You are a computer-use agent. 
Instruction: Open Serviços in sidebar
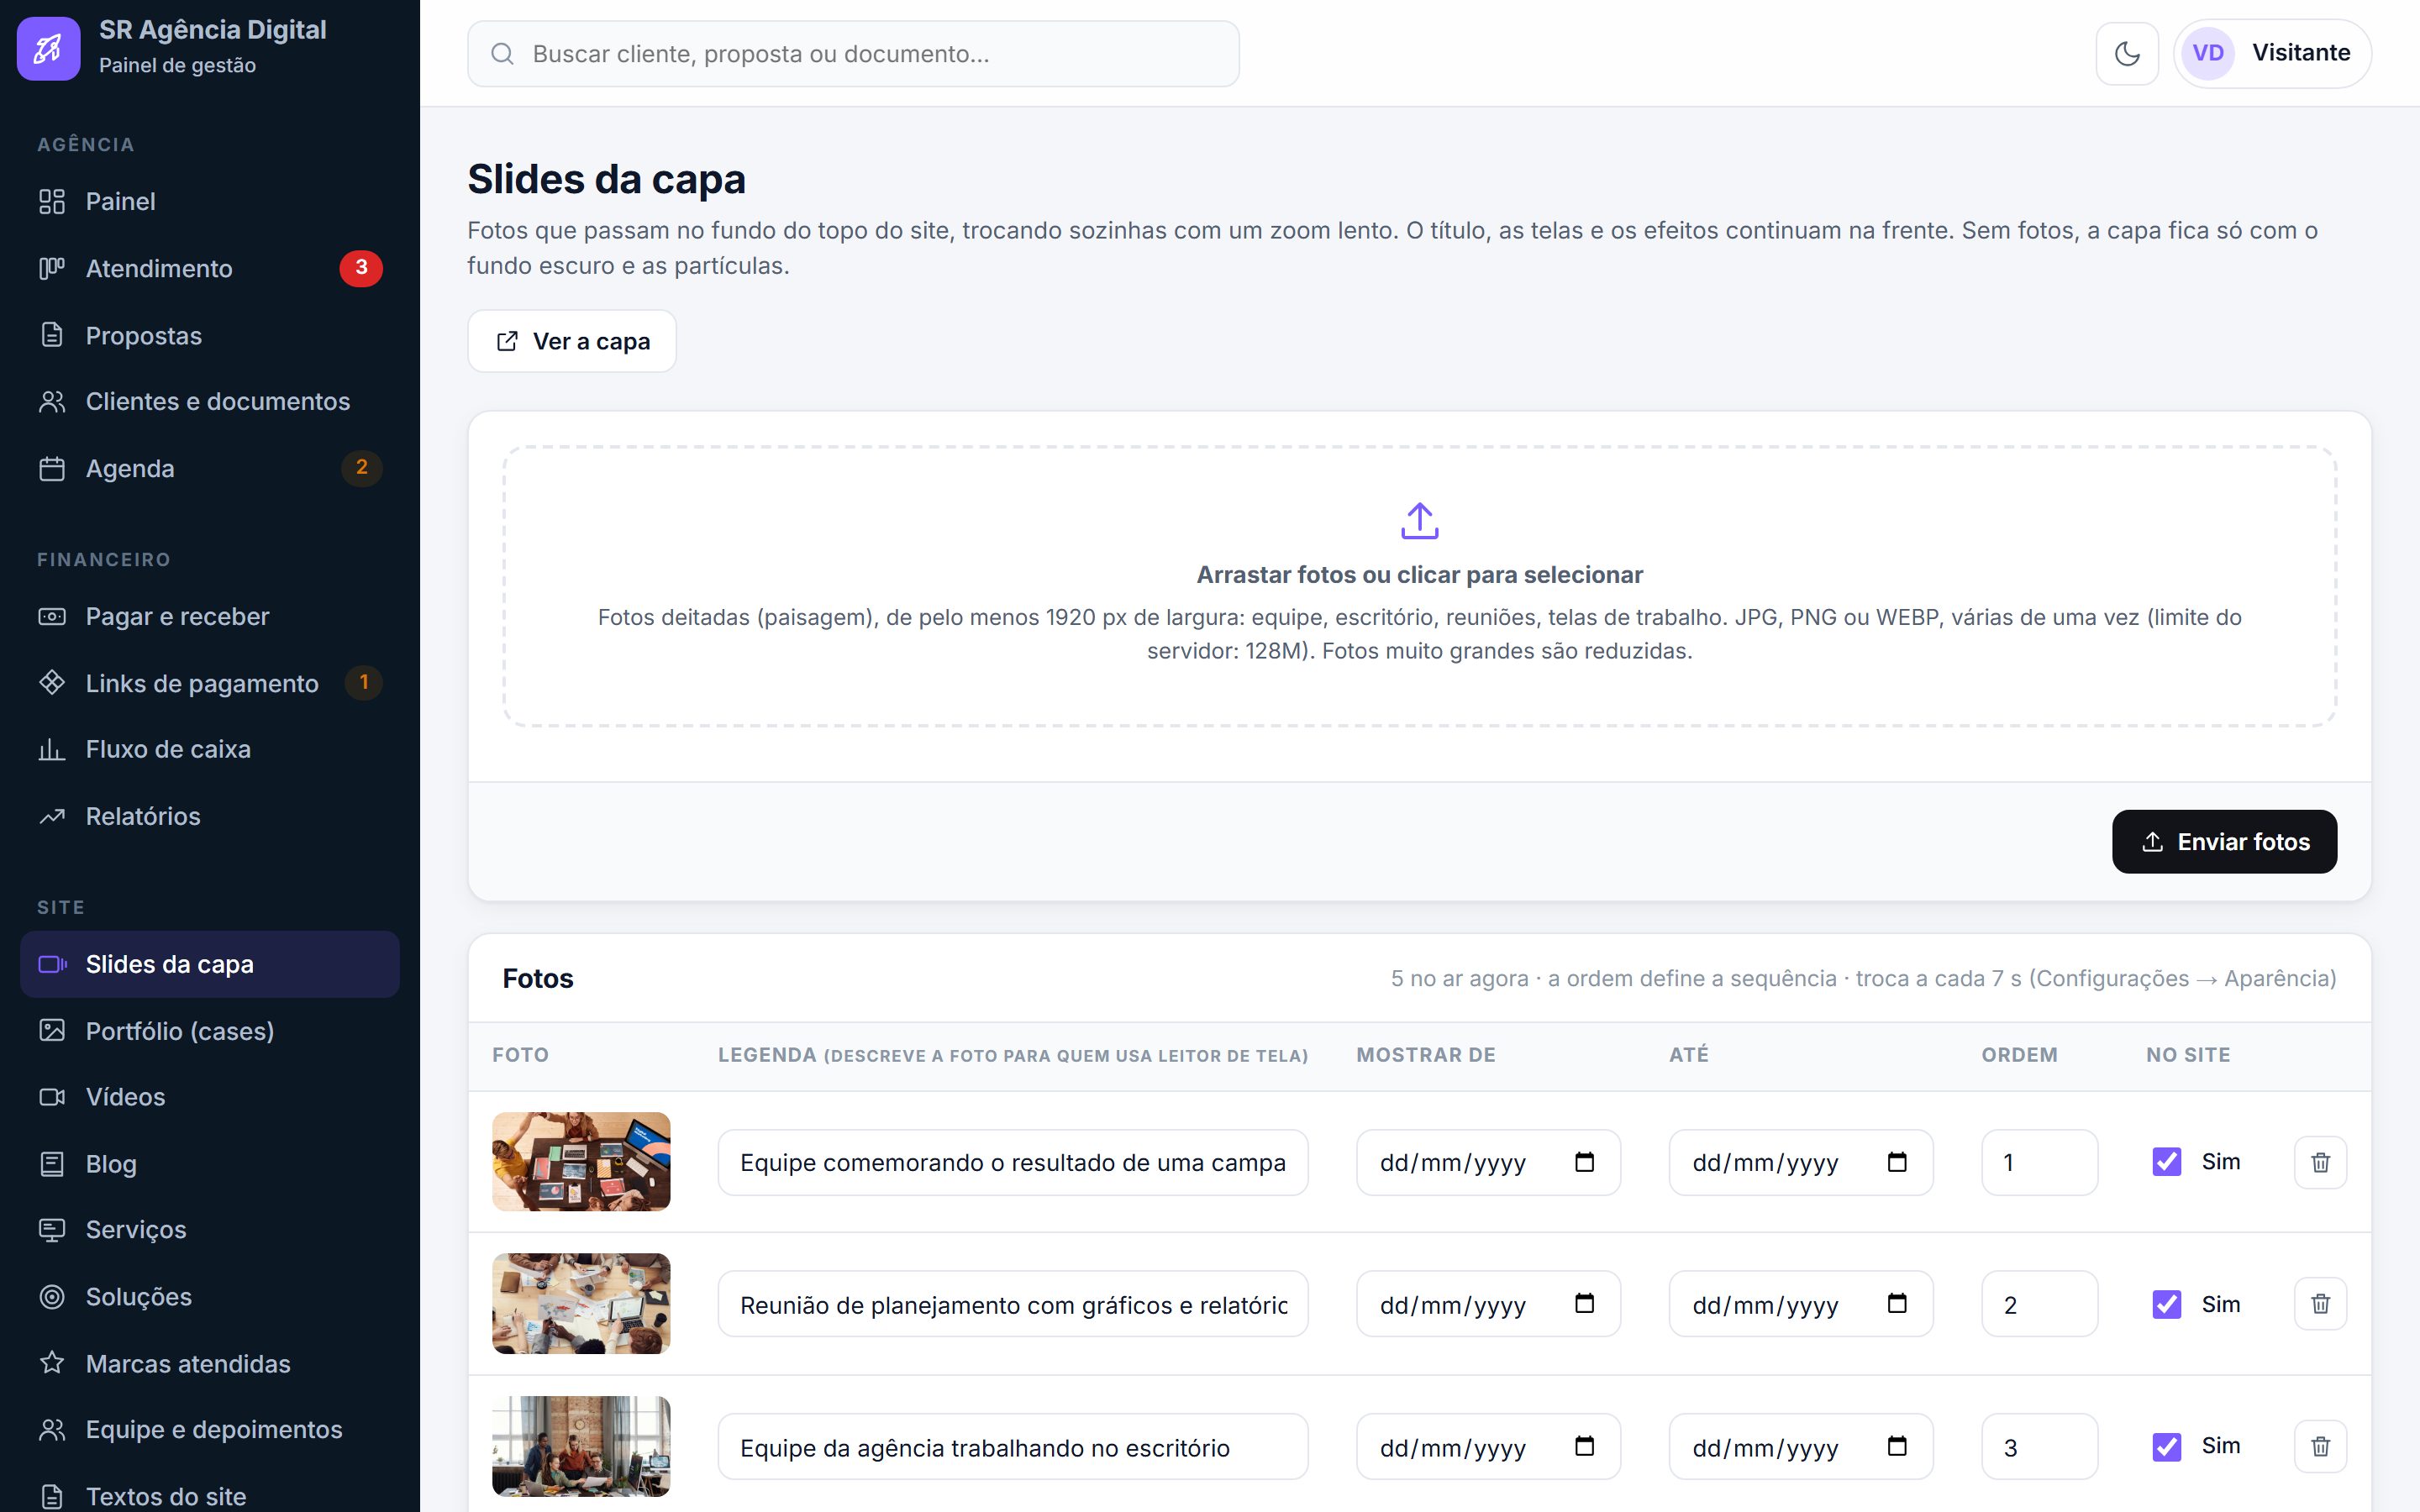(210, 1230)
